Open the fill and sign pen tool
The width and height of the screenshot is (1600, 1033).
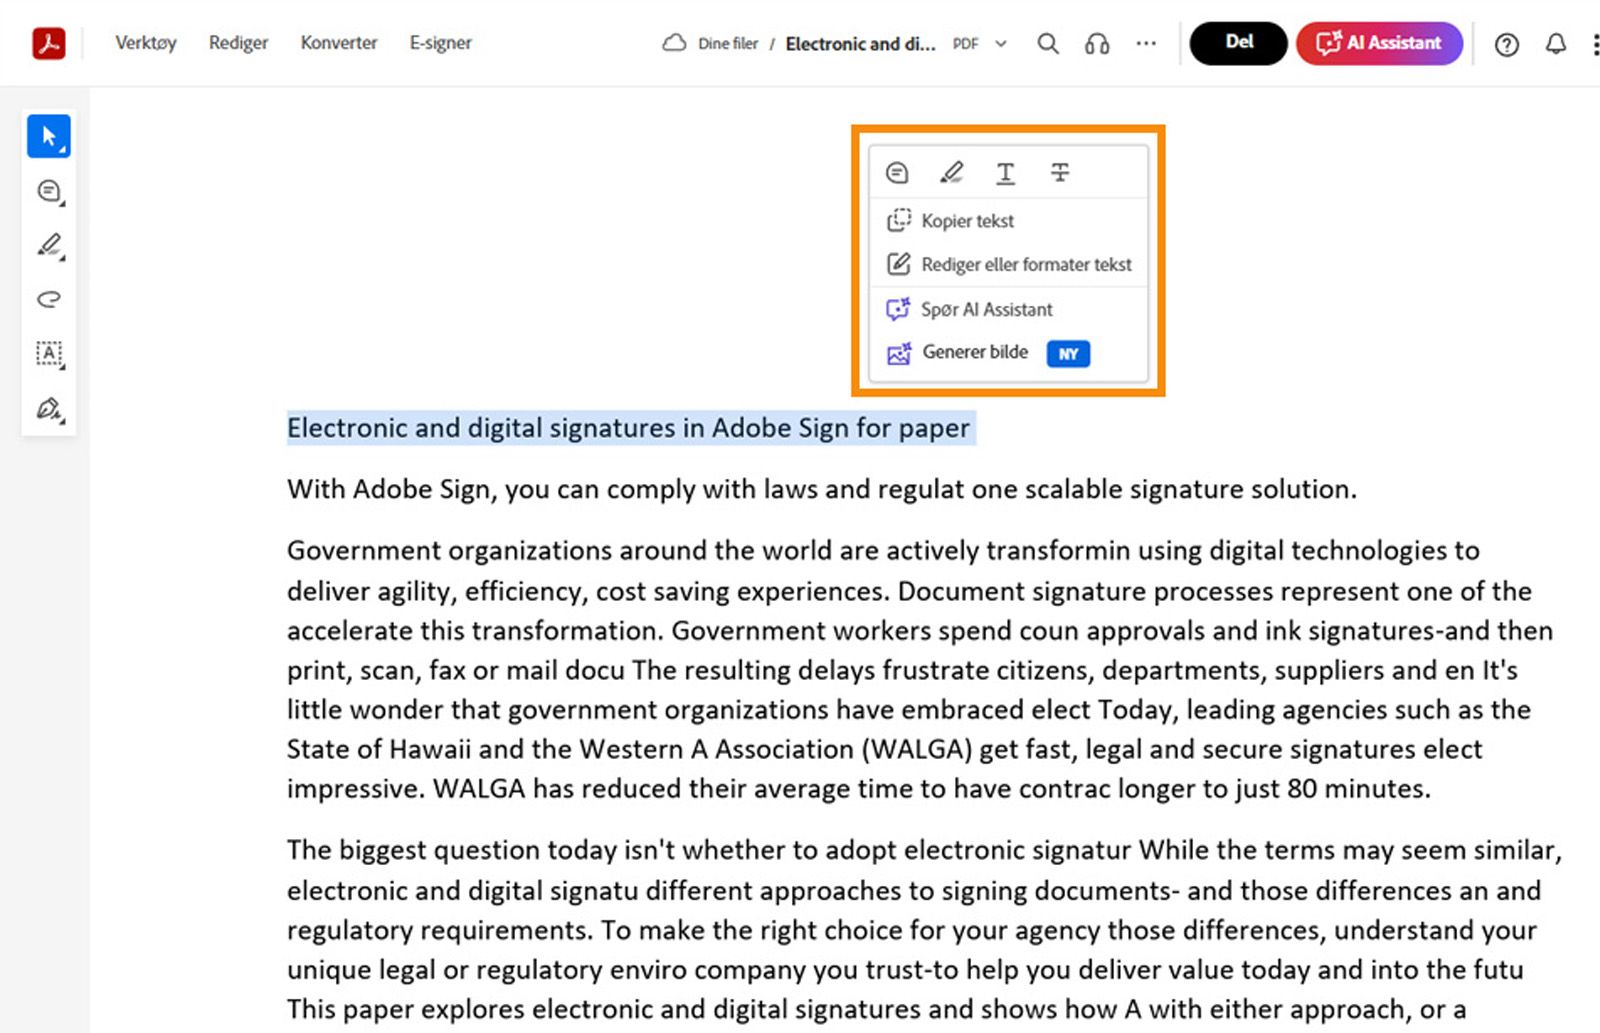pyautogui.click(x=49, y=408)
